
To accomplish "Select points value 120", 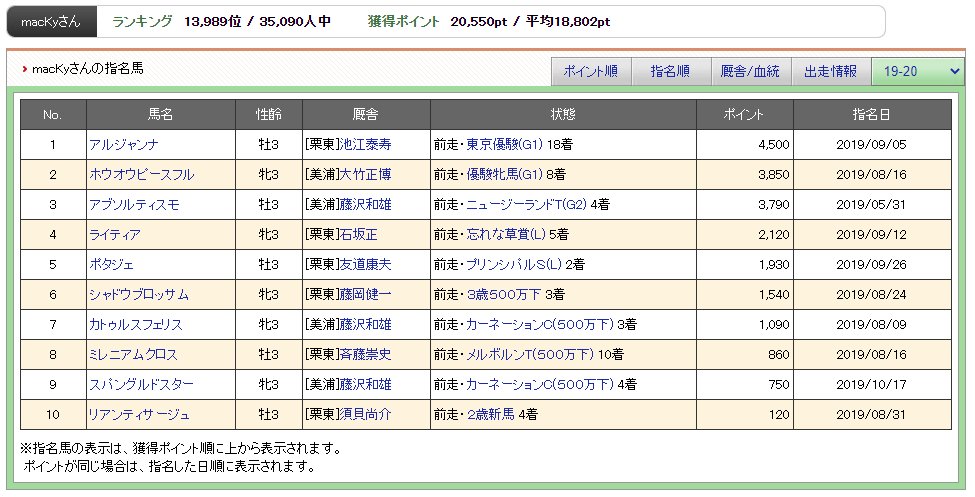I will point(779,414).
